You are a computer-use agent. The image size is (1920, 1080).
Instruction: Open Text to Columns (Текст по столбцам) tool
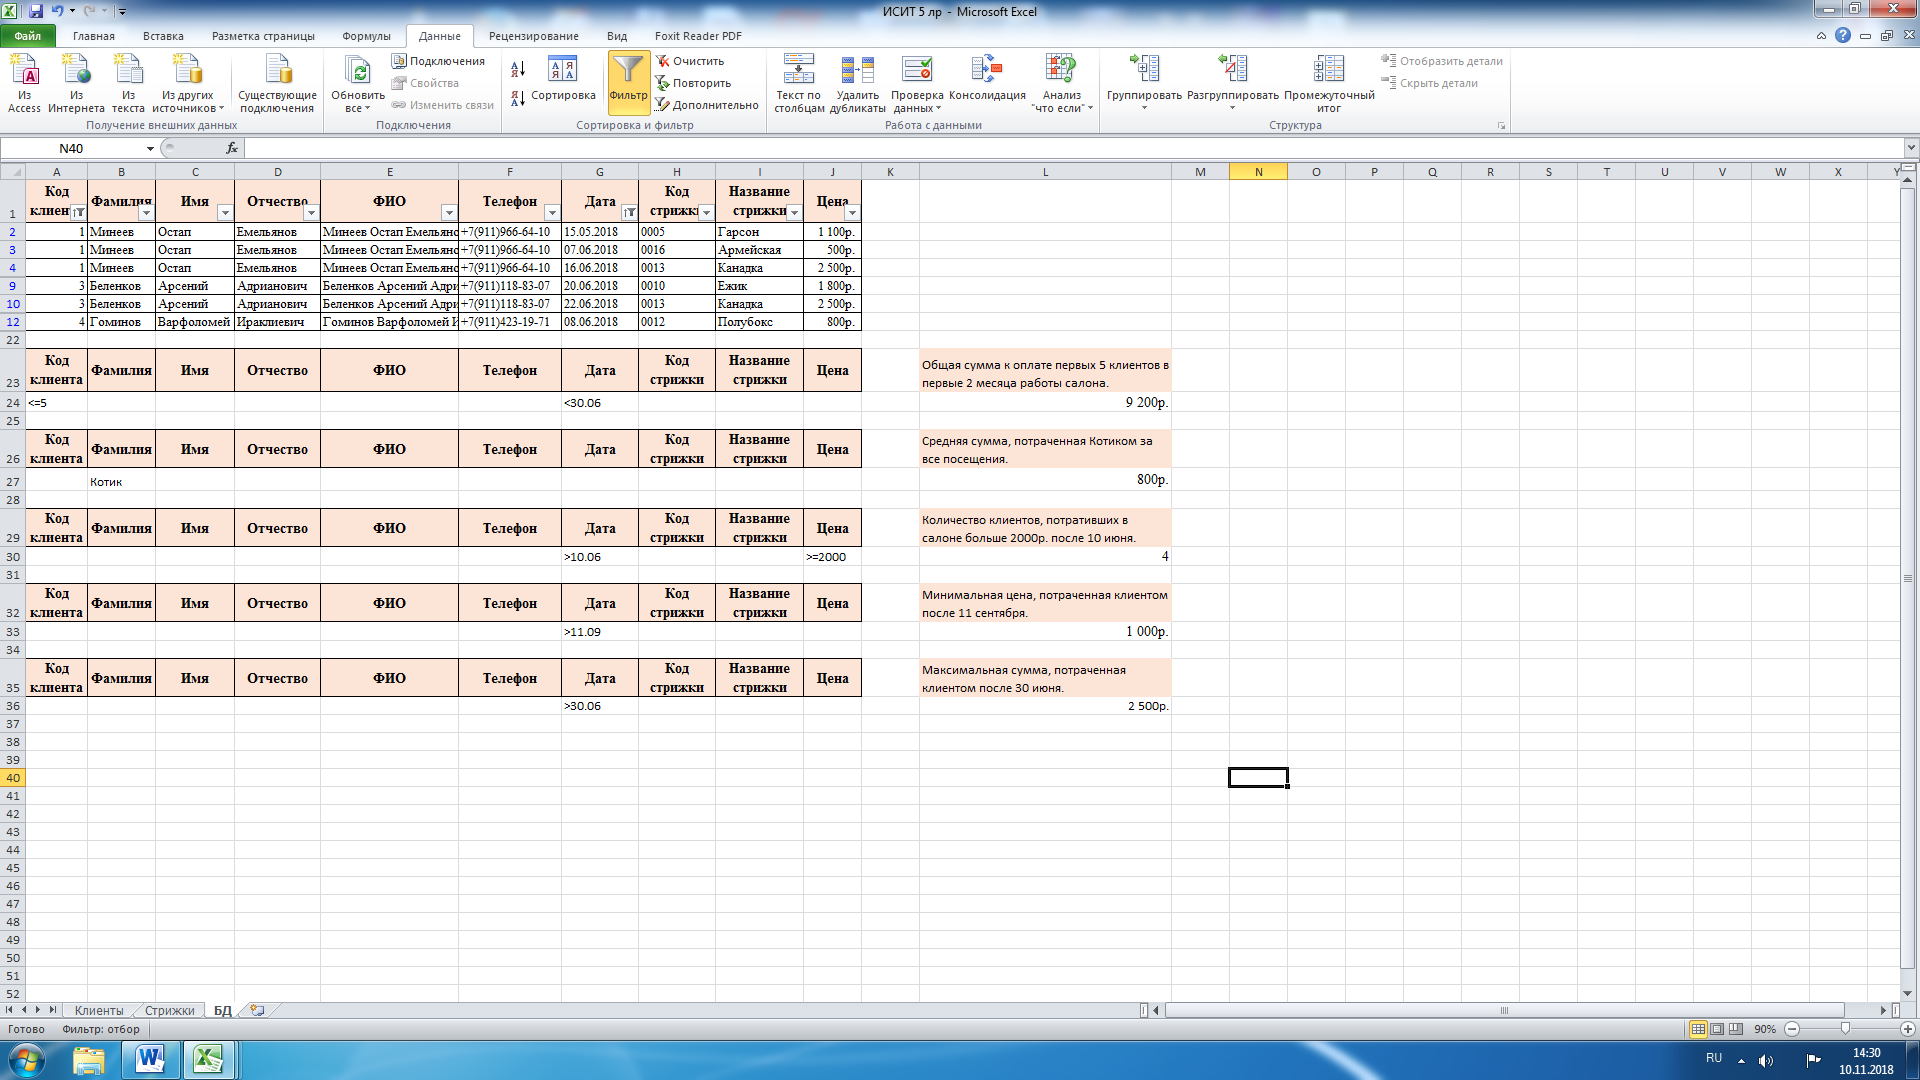tap(798, 72)
